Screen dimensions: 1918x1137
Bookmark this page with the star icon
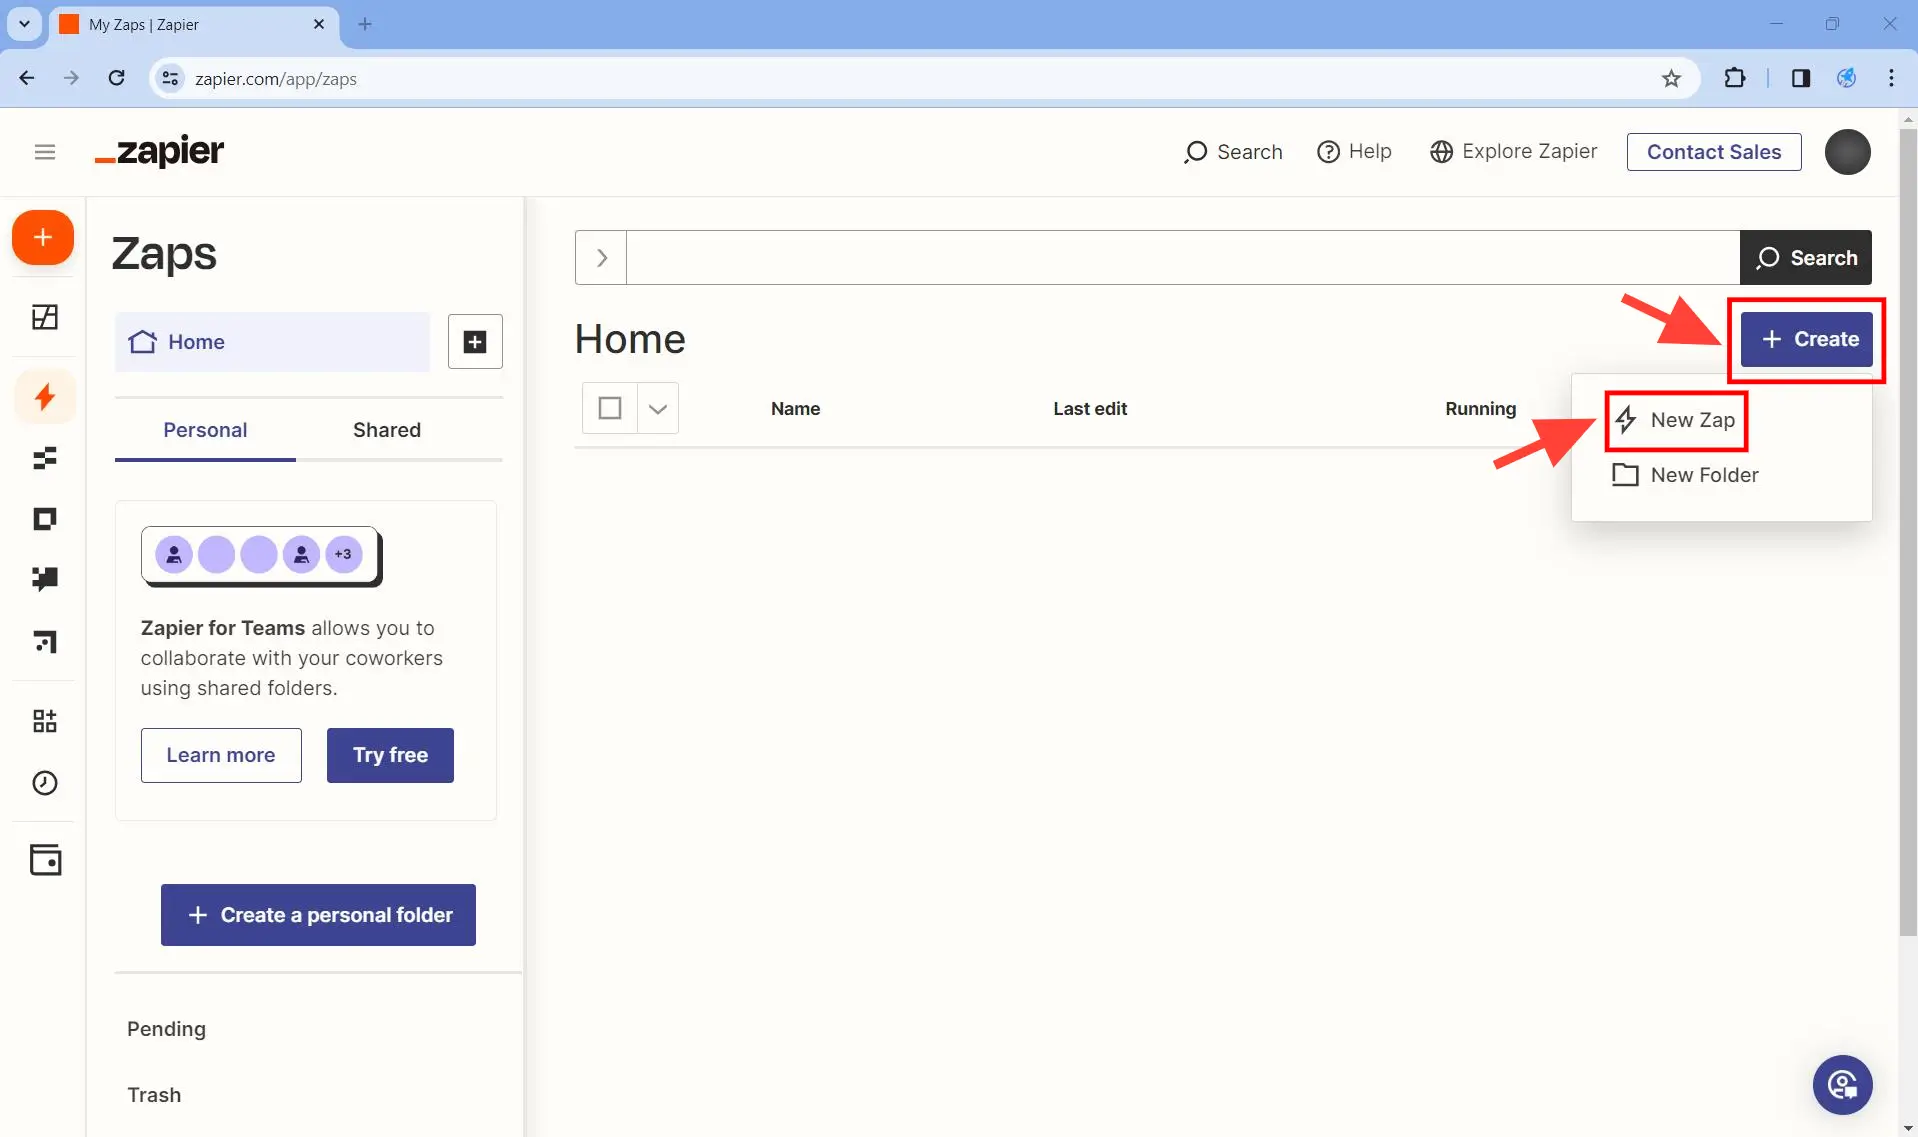(1671, 79)
